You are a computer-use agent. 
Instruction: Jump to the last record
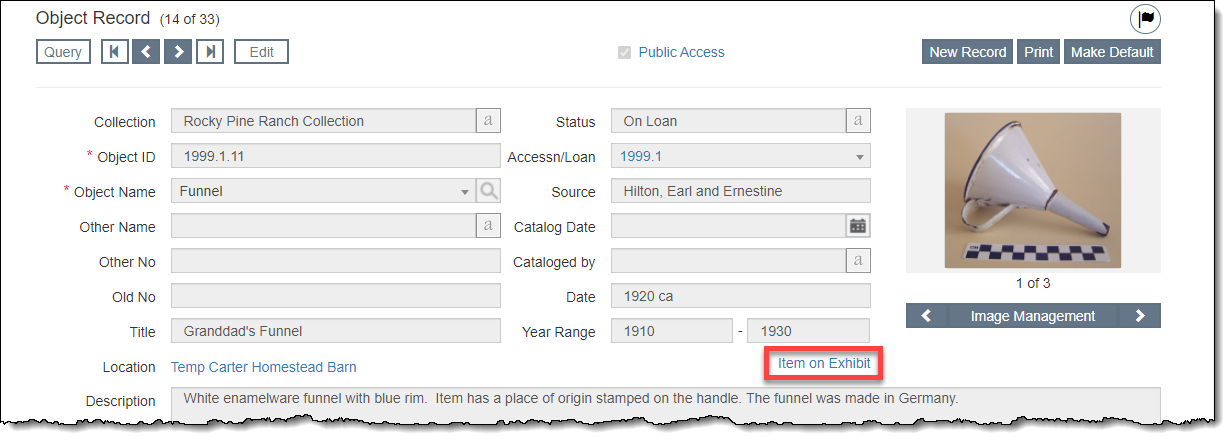tap(210, 52)
